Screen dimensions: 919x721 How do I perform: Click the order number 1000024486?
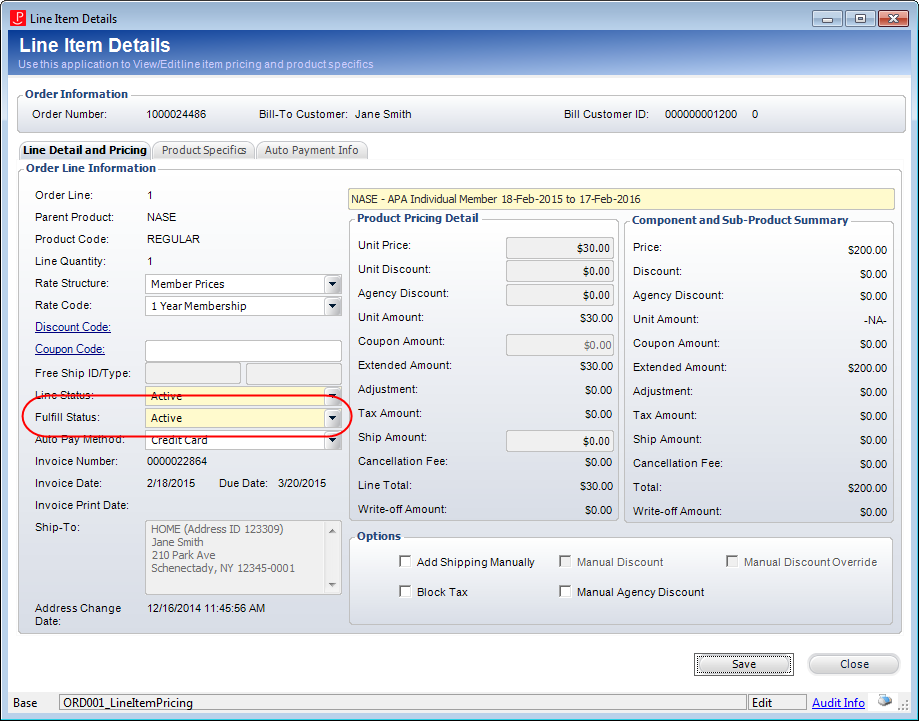(x=176, y=114)
